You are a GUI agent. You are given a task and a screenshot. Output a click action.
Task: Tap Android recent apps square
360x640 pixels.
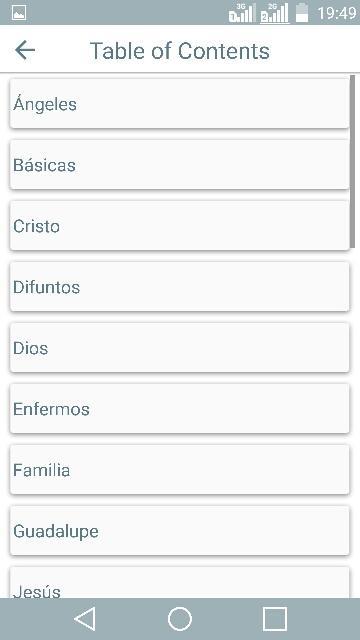tap(275, 619)
